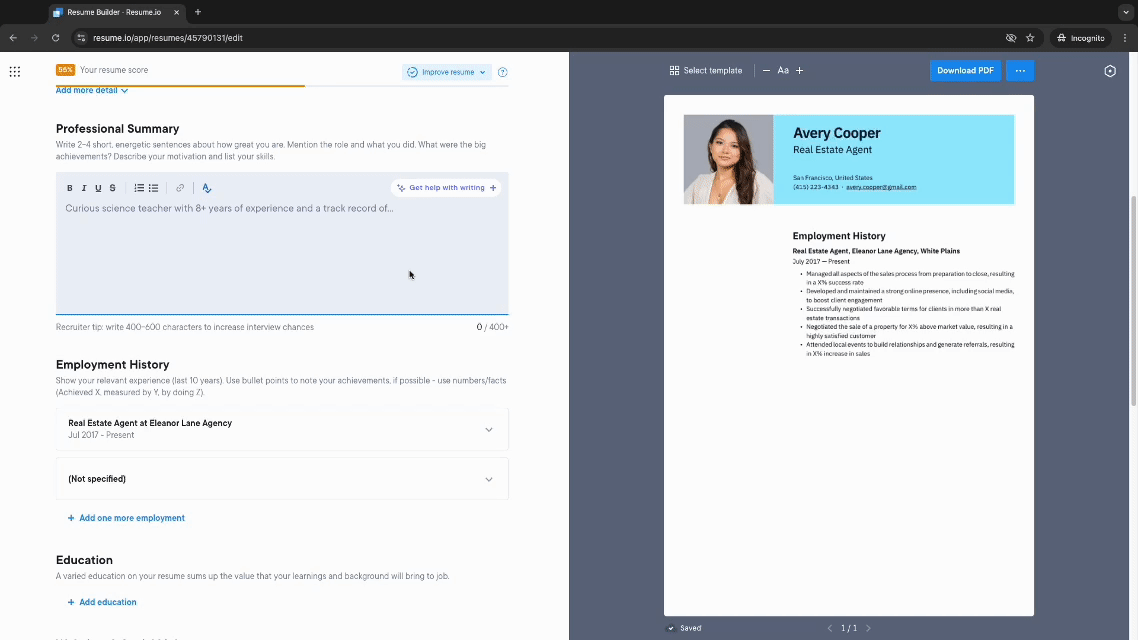
Task: Toggle underline in the text editor
Action: point(98,188)
